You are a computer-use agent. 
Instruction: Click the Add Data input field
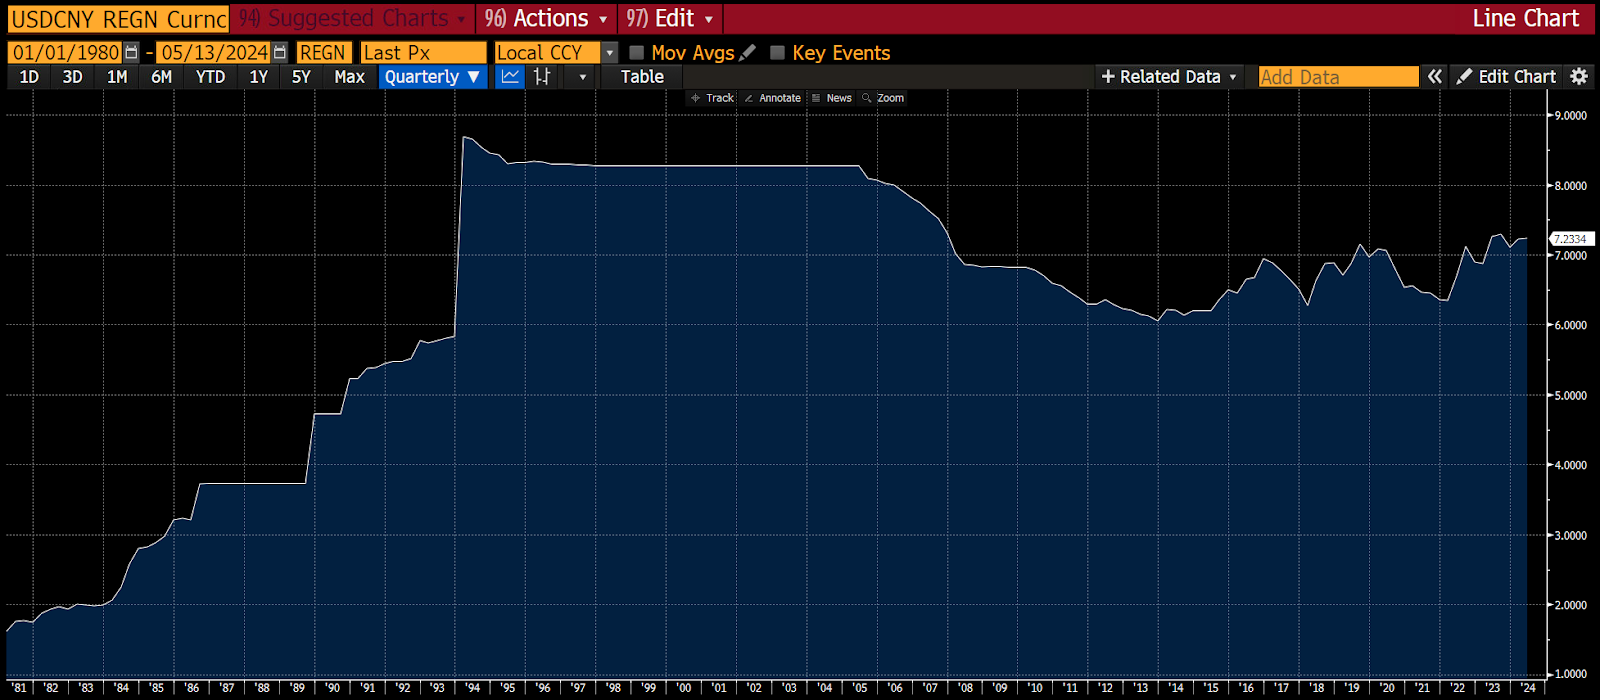coord(1338,77)
